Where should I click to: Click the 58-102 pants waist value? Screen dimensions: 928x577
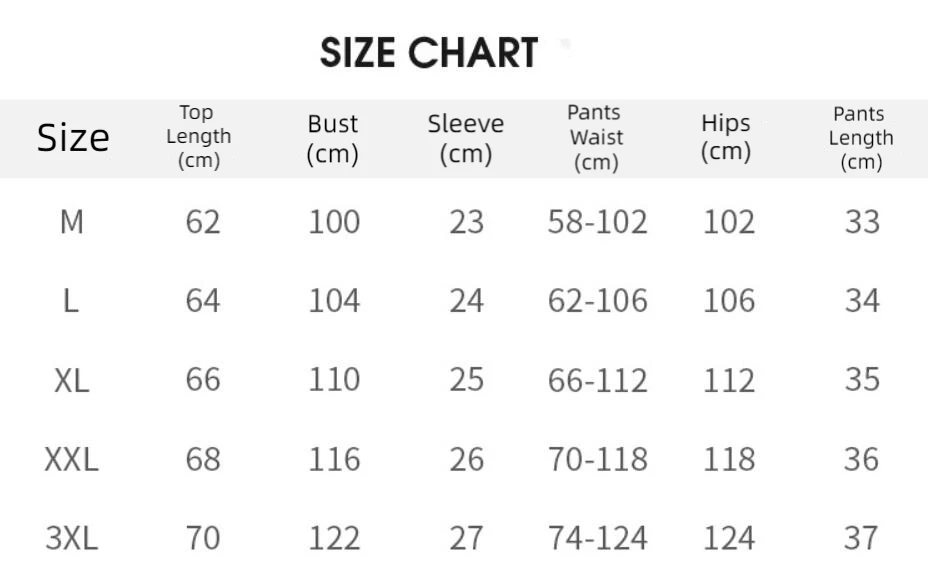(x=597, y=223)
